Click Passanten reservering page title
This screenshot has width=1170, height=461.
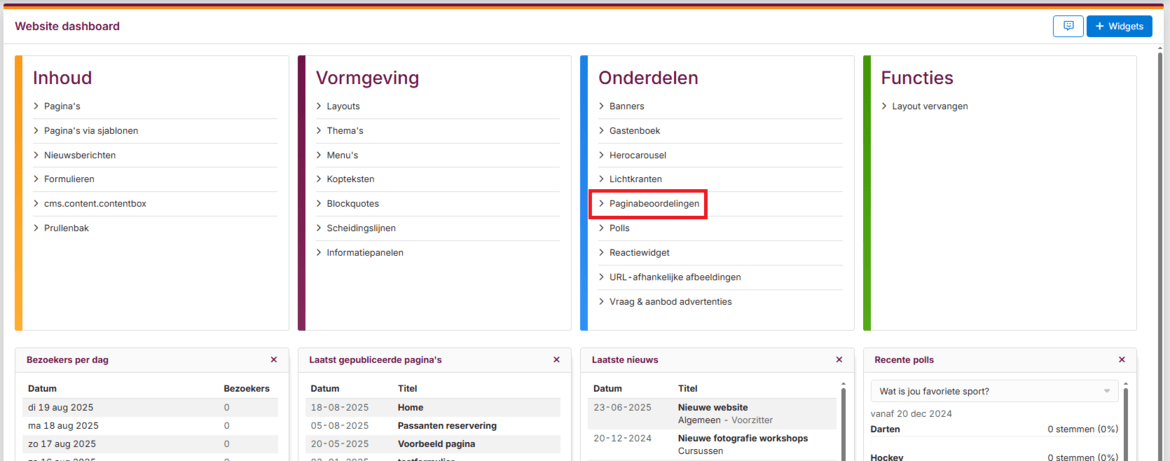coord(447,425)
